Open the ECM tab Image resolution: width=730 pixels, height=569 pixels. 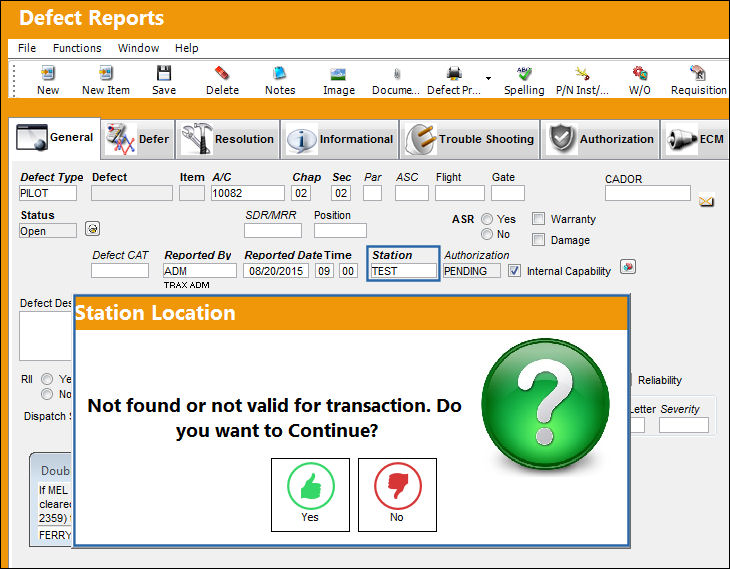pyautogui.click(x=695, y=139)
